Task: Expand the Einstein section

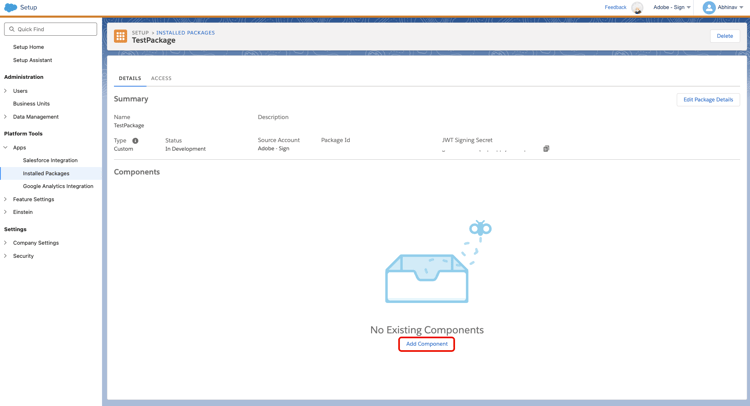Action: 5,212
